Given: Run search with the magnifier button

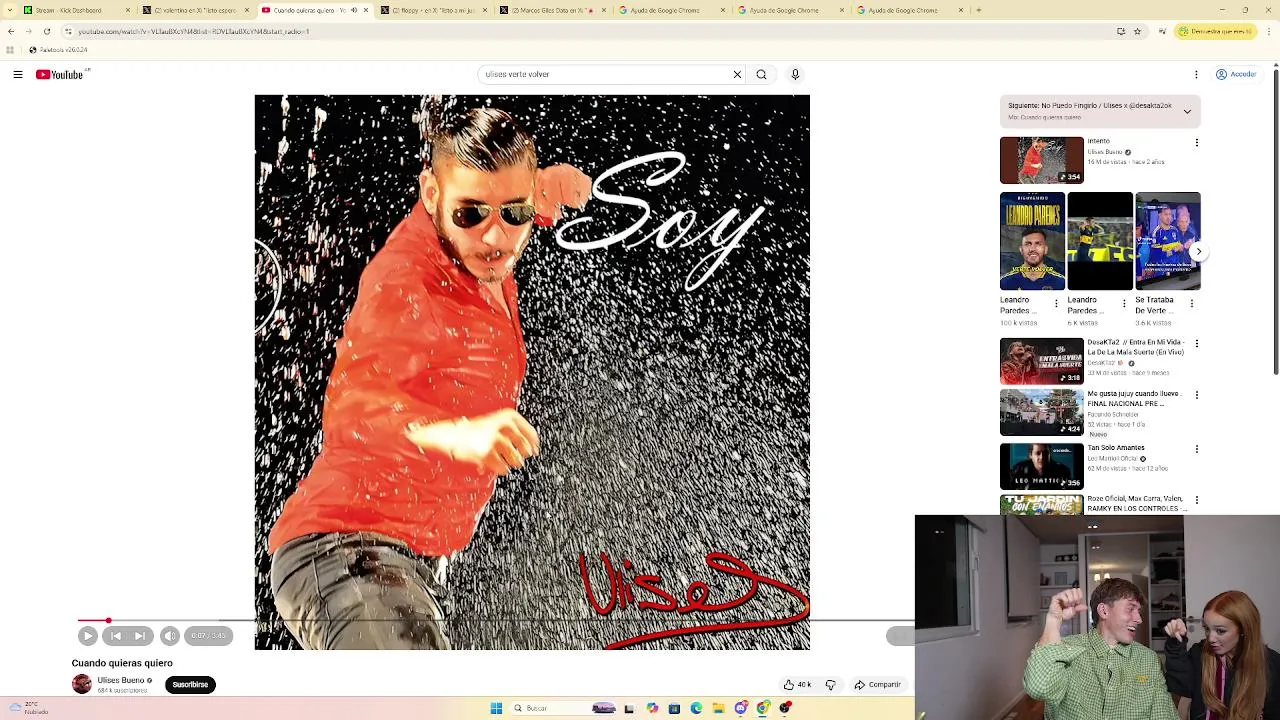Looking at the screenshot, I should tap(761, 74).
